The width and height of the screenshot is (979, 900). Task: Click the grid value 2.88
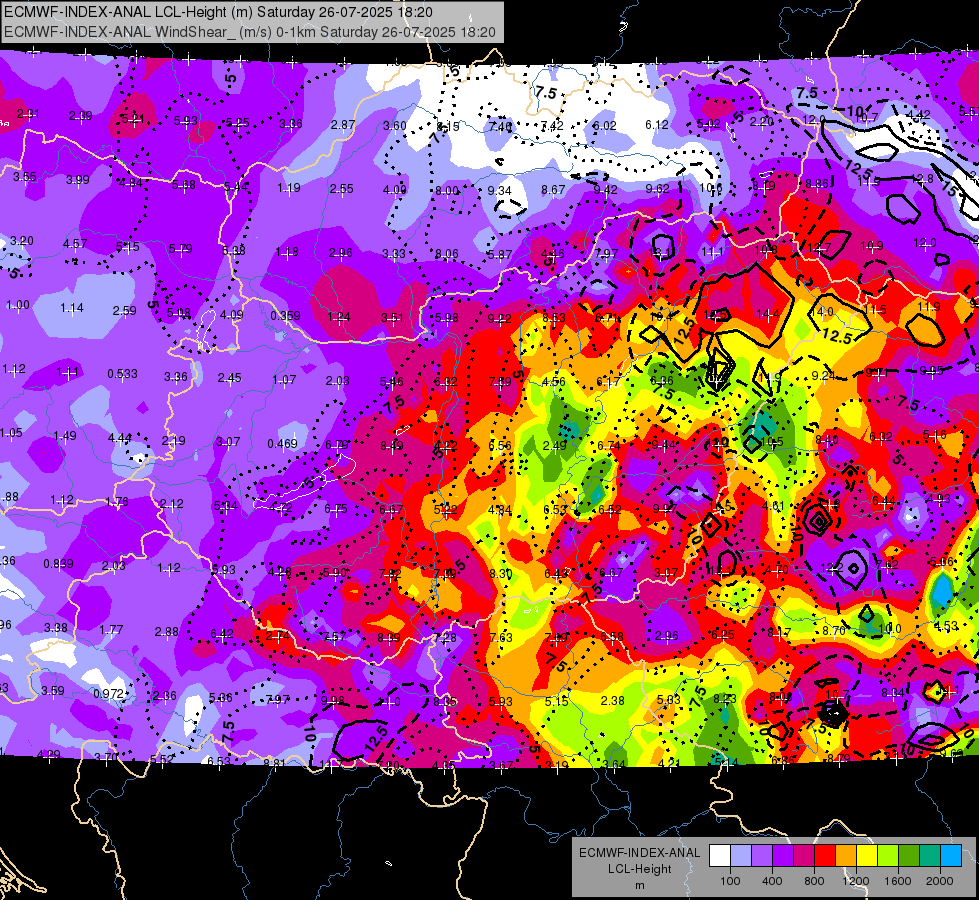click(167, 631)
